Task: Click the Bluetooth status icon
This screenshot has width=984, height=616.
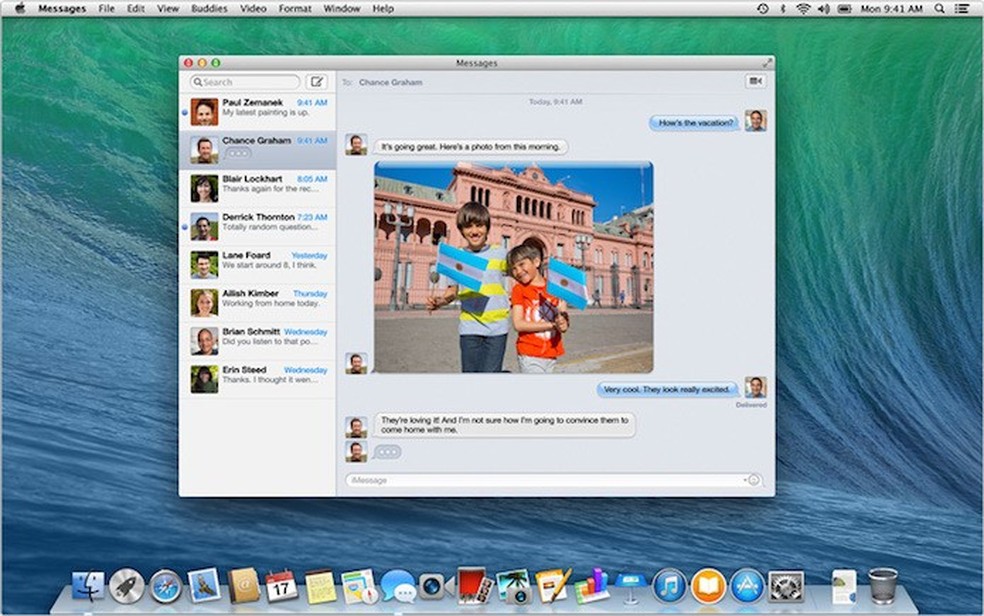Action: point(783,8)
